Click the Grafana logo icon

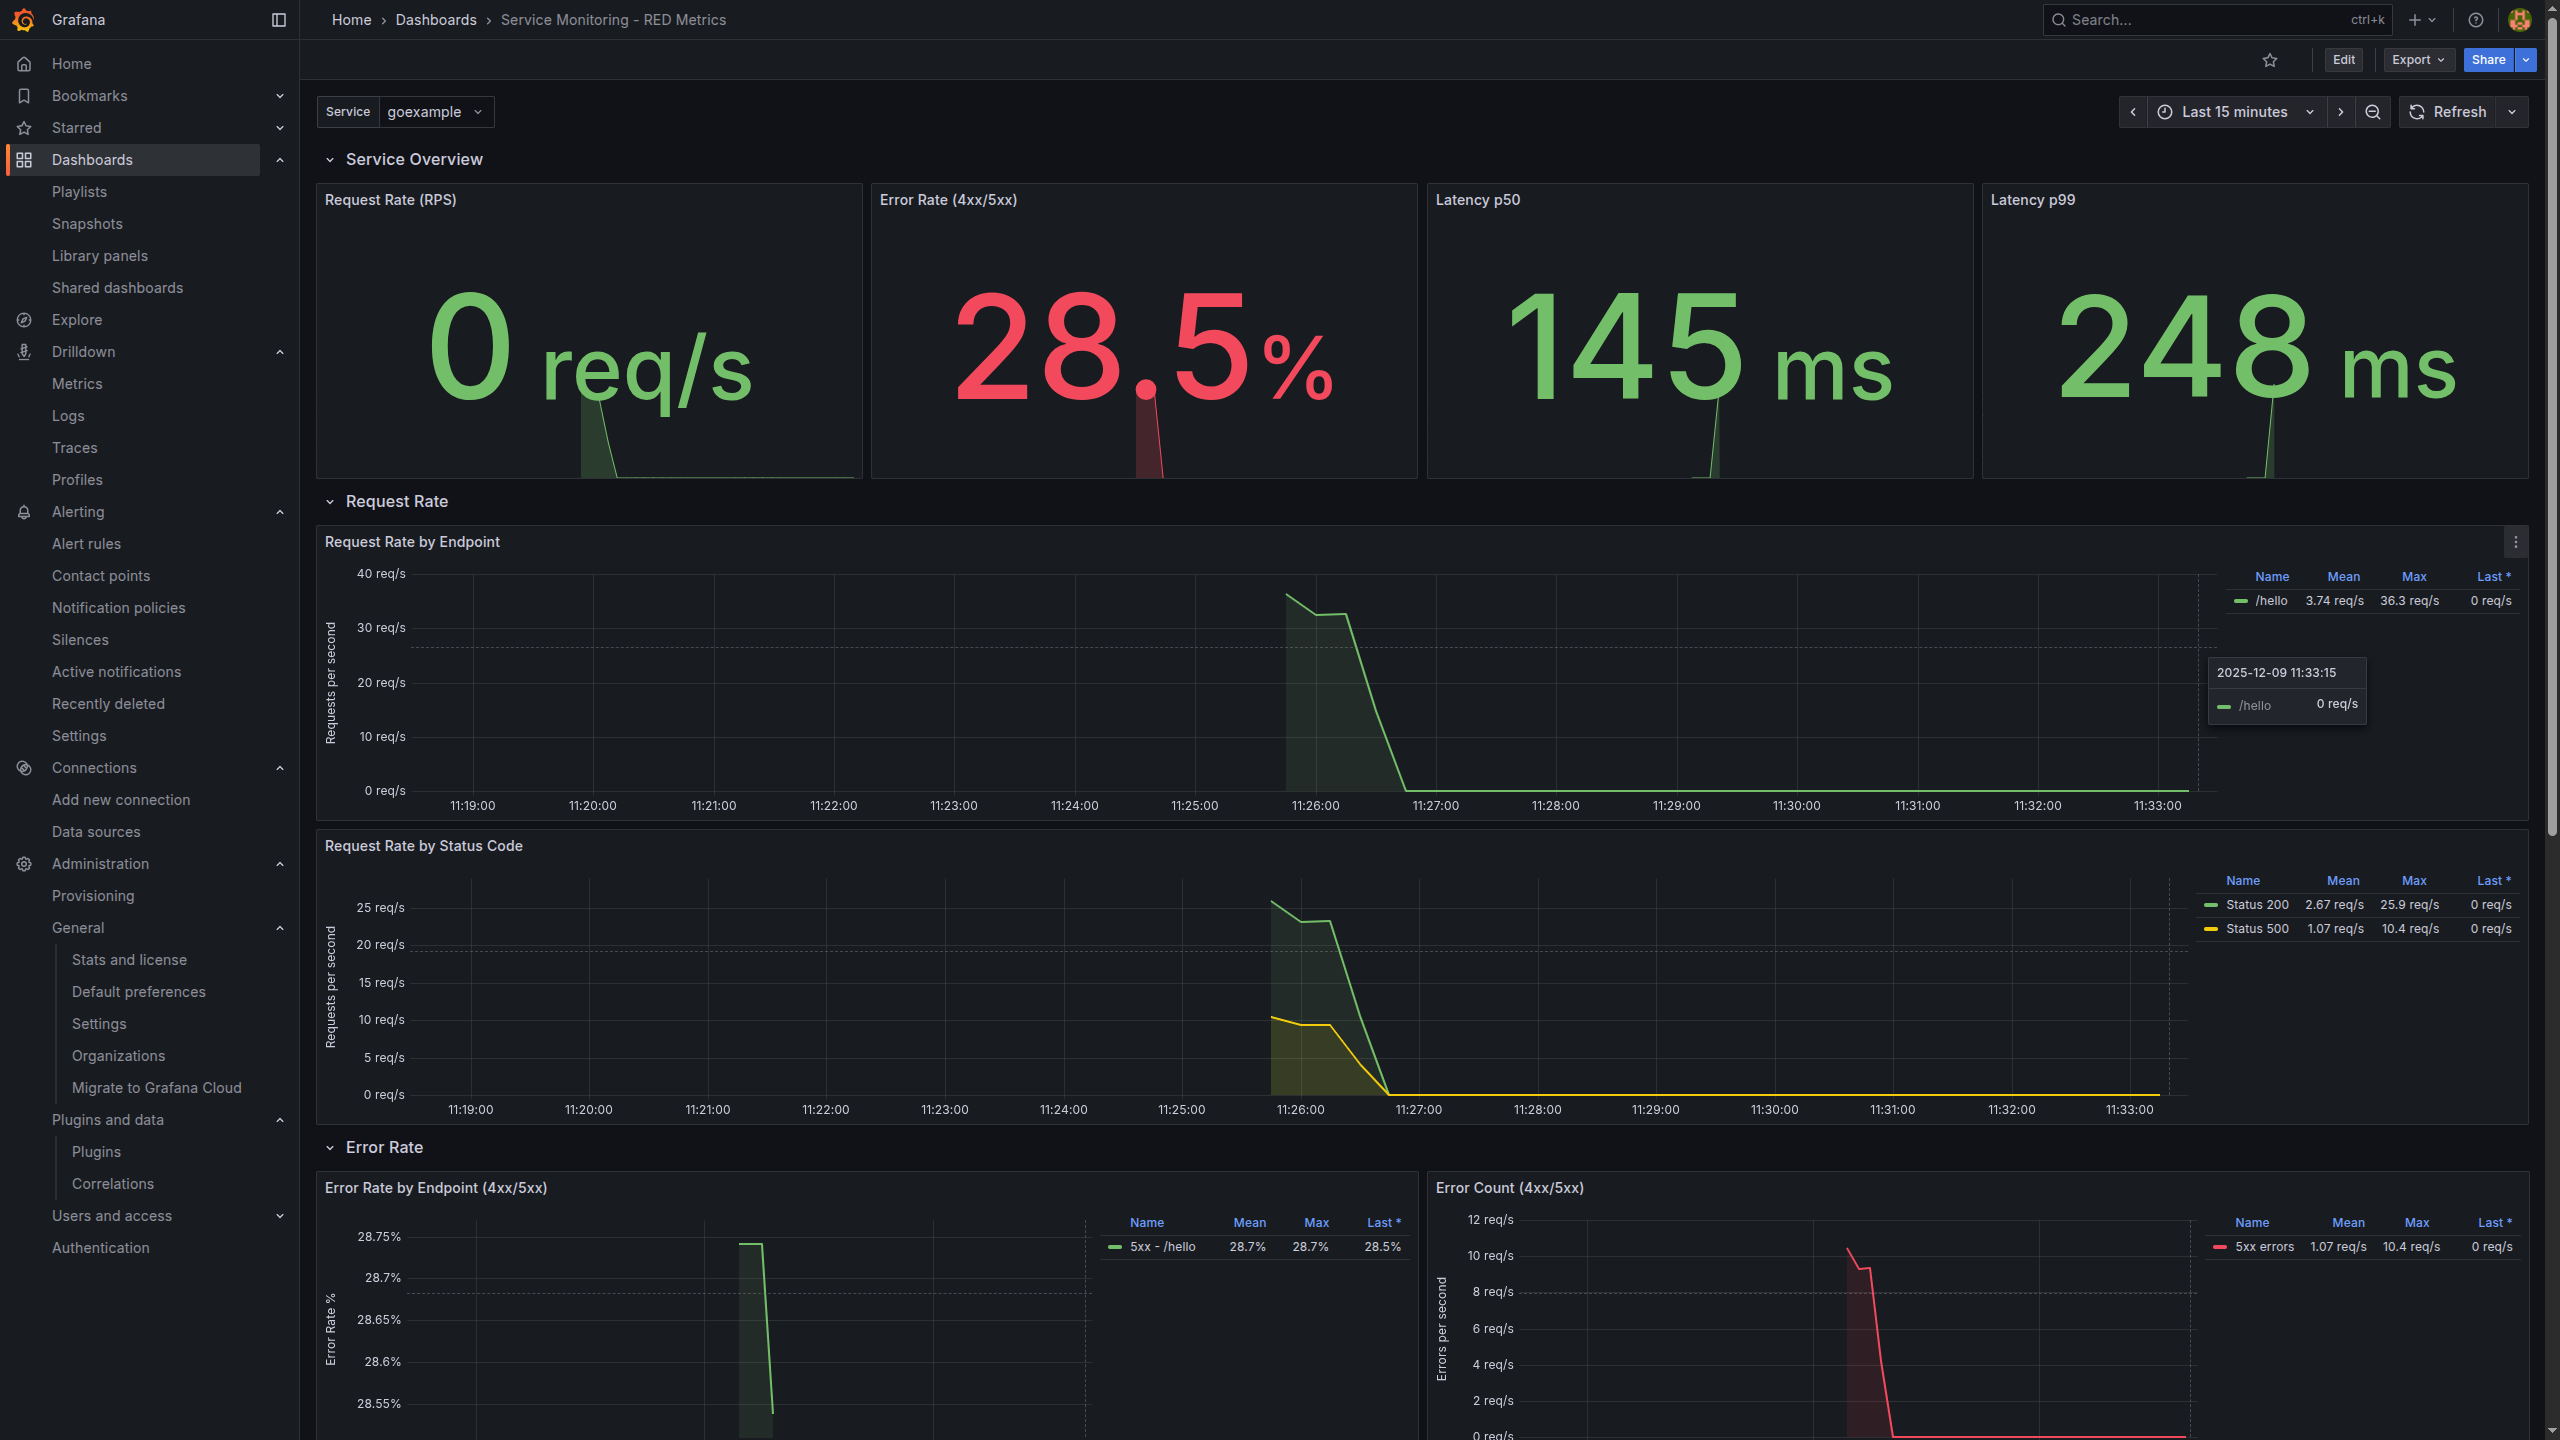(x=23, y=20)
